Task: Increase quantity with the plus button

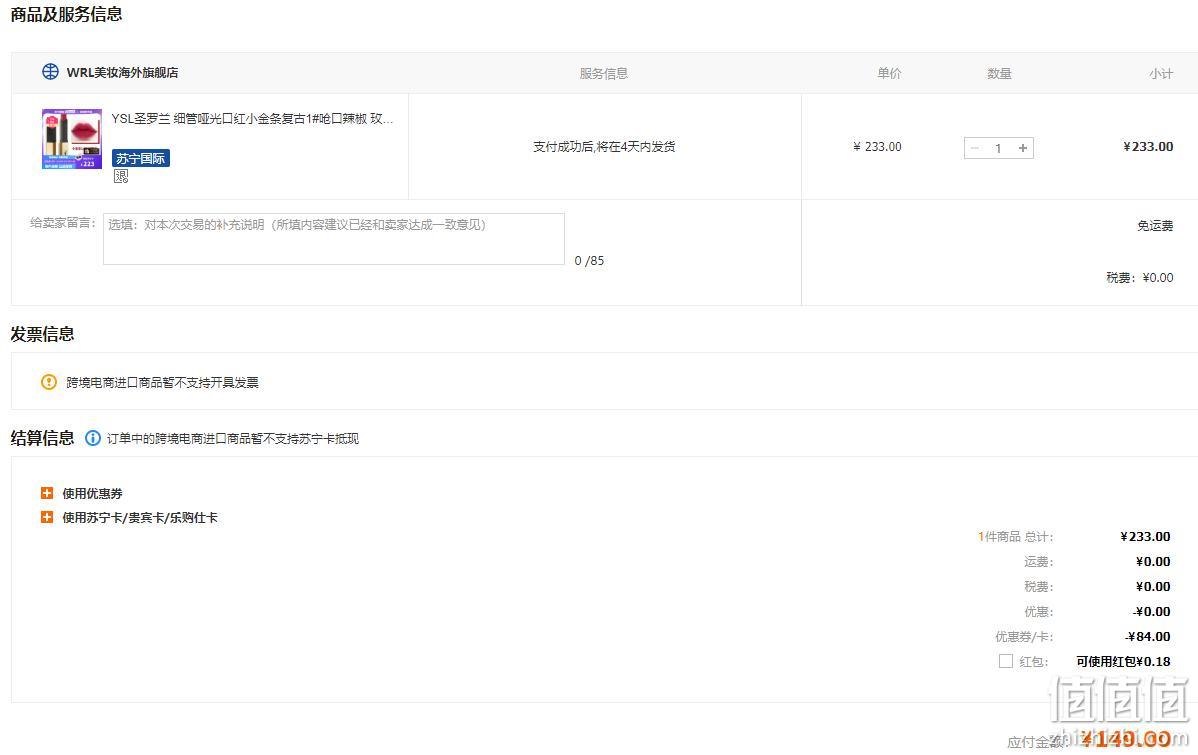Action: point(1023,147)
